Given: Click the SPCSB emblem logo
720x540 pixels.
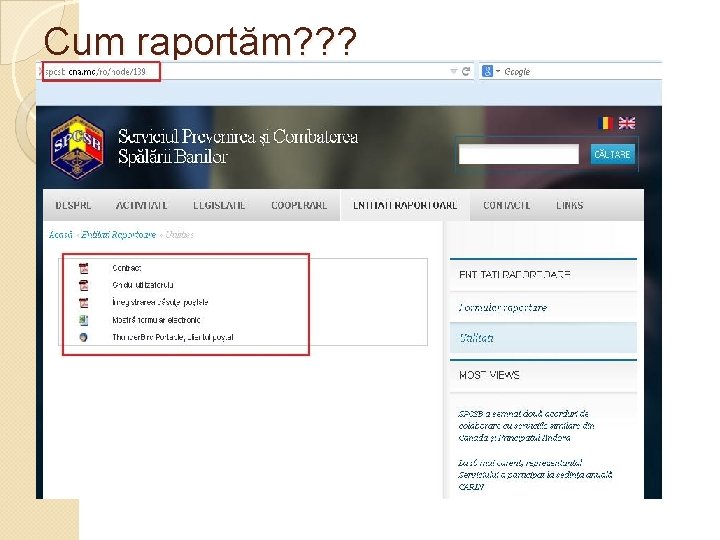Looking at the screenshot, I should 77,147.
